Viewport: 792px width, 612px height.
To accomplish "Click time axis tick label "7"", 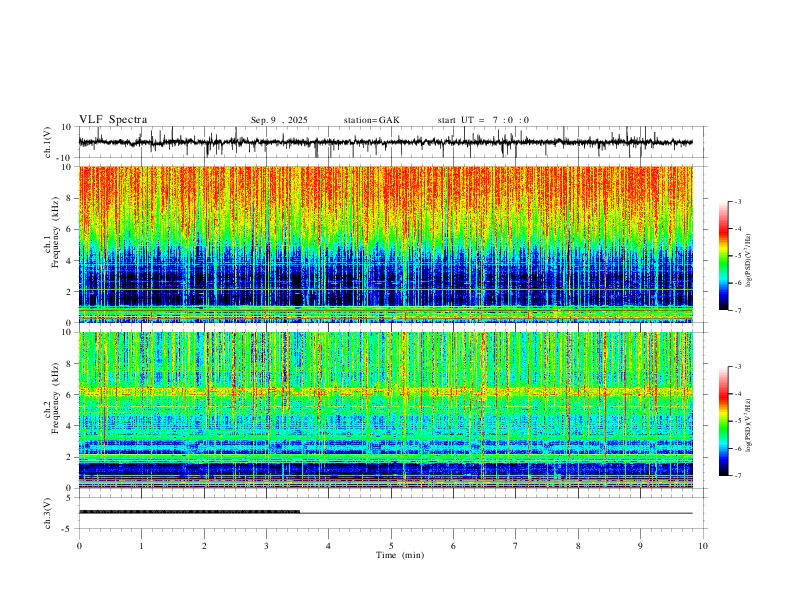I will [x=516, y=546].
